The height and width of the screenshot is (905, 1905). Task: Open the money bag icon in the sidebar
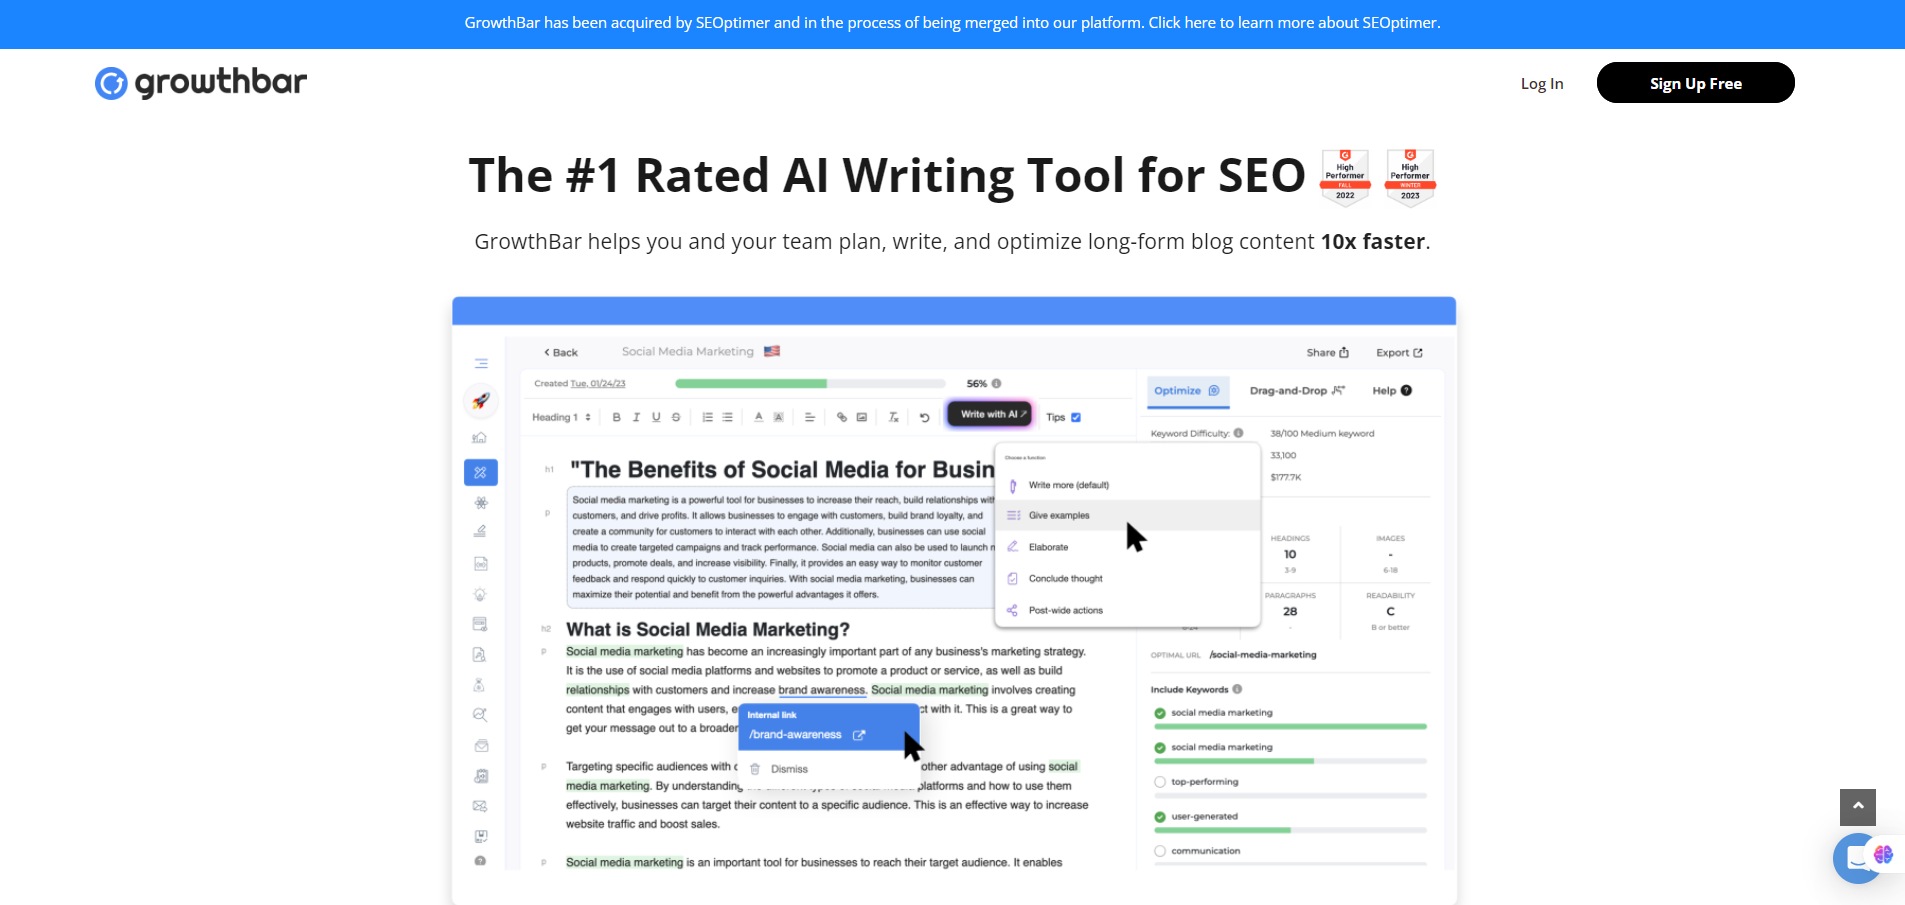coord(480,685)
